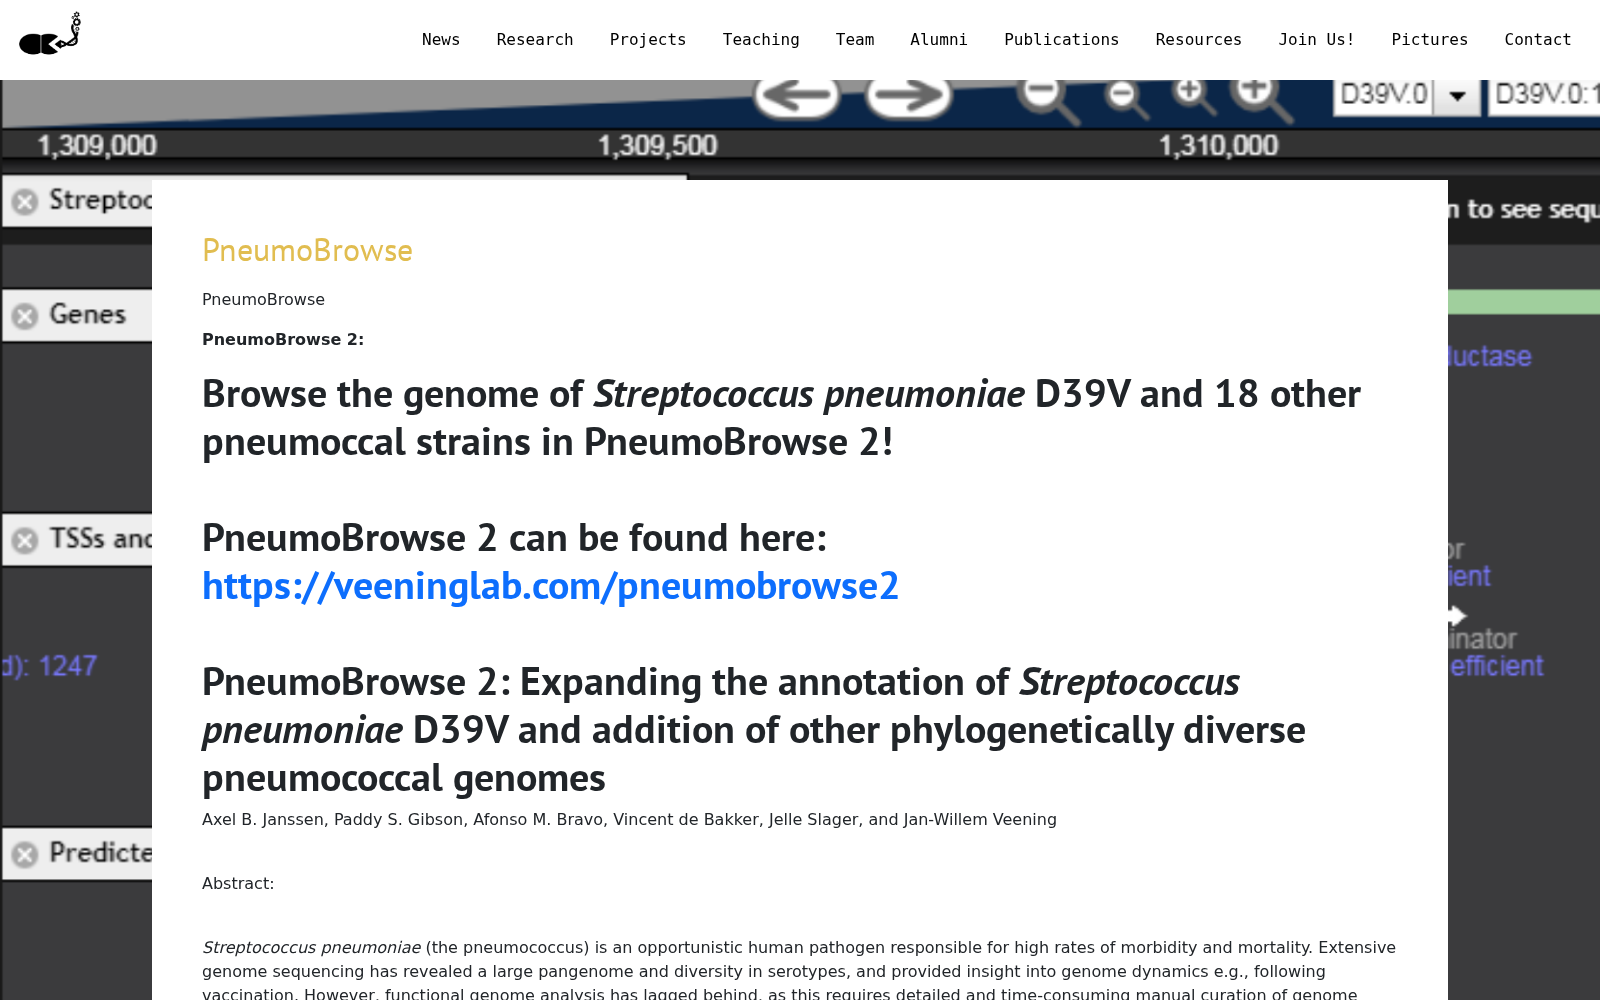Image resolution: width=1600 pixels, height=1000 pixels.
Task: Close the TSSs track via its X icon
Action: click(x=25, y=540)
